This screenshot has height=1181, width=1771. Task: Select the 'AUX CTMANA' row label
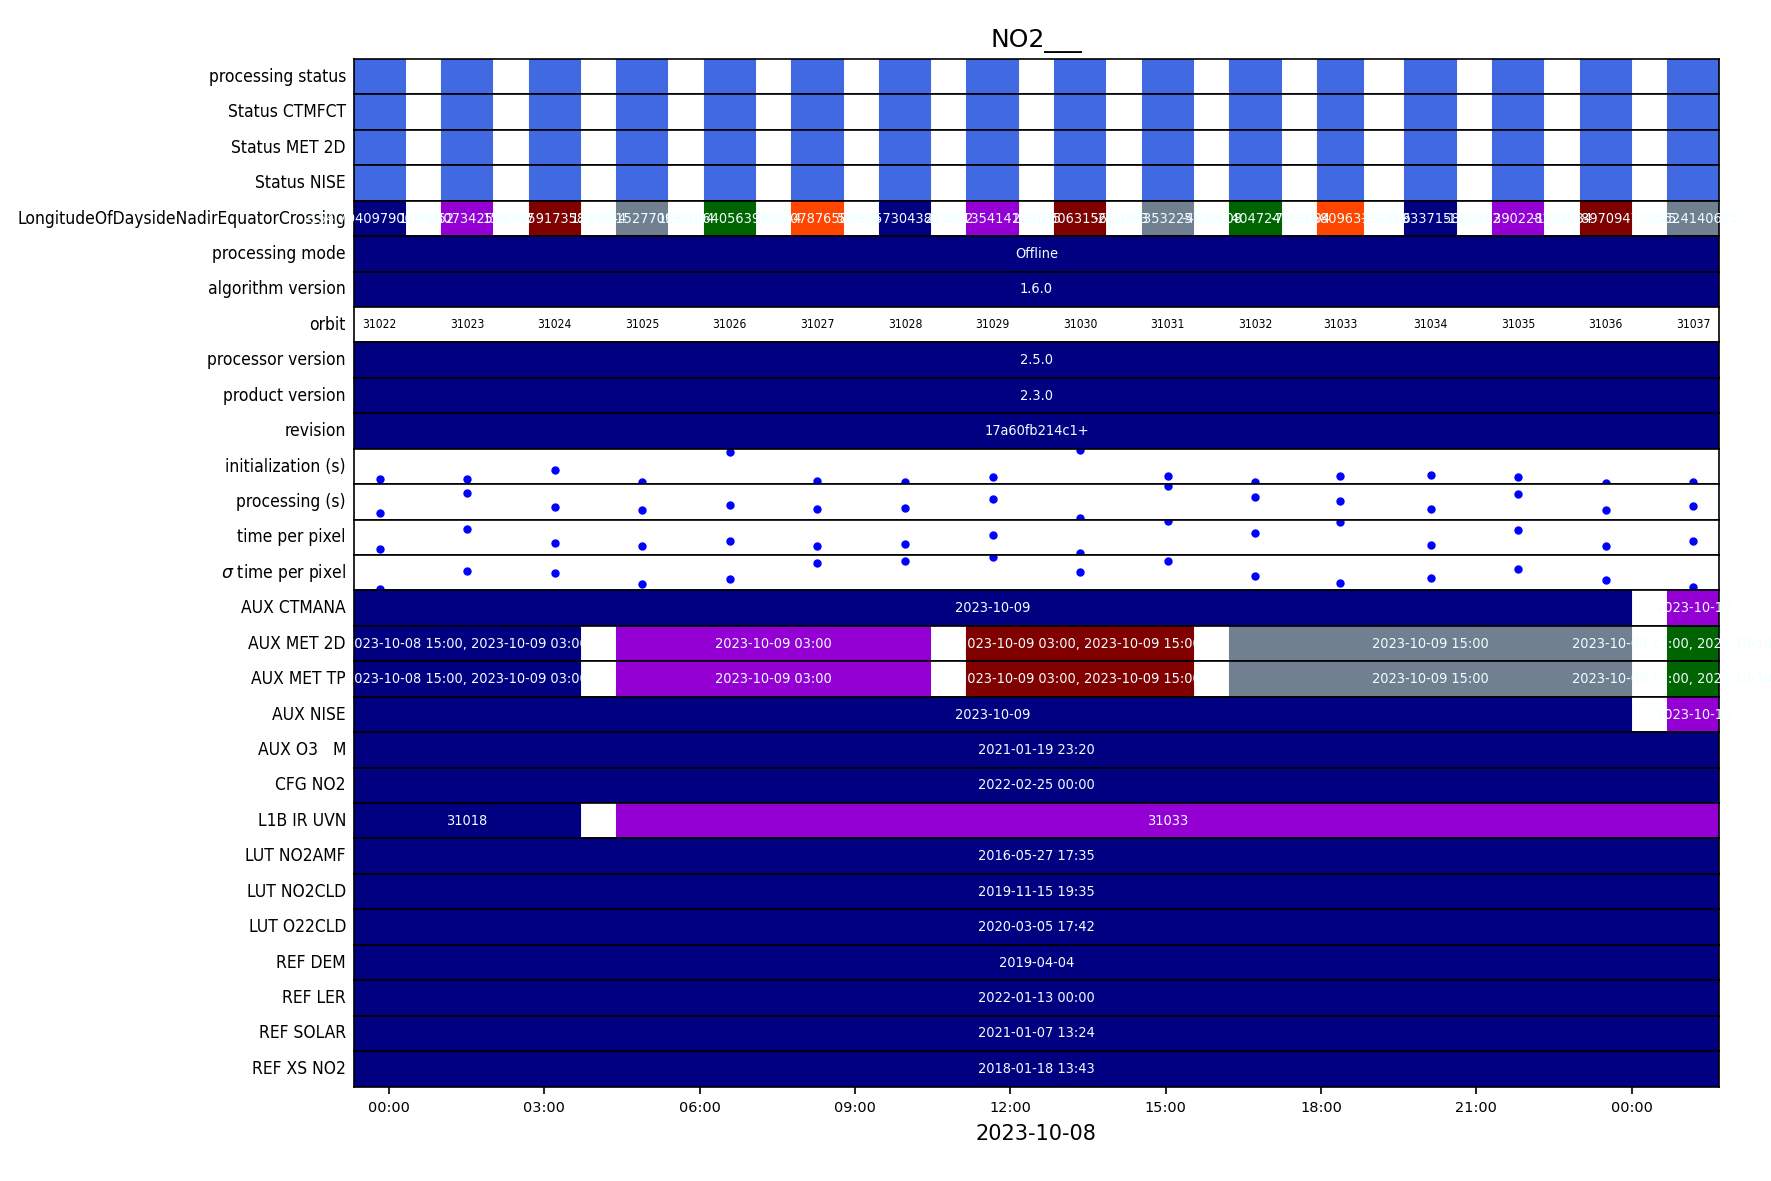pyautogui.click(x=293, y=607)
